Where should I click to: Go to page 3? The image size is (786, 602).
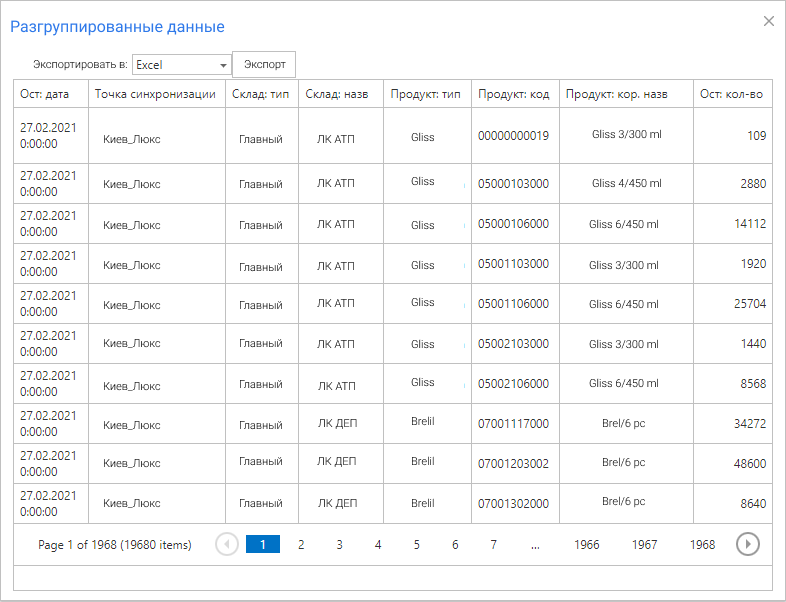339,544
